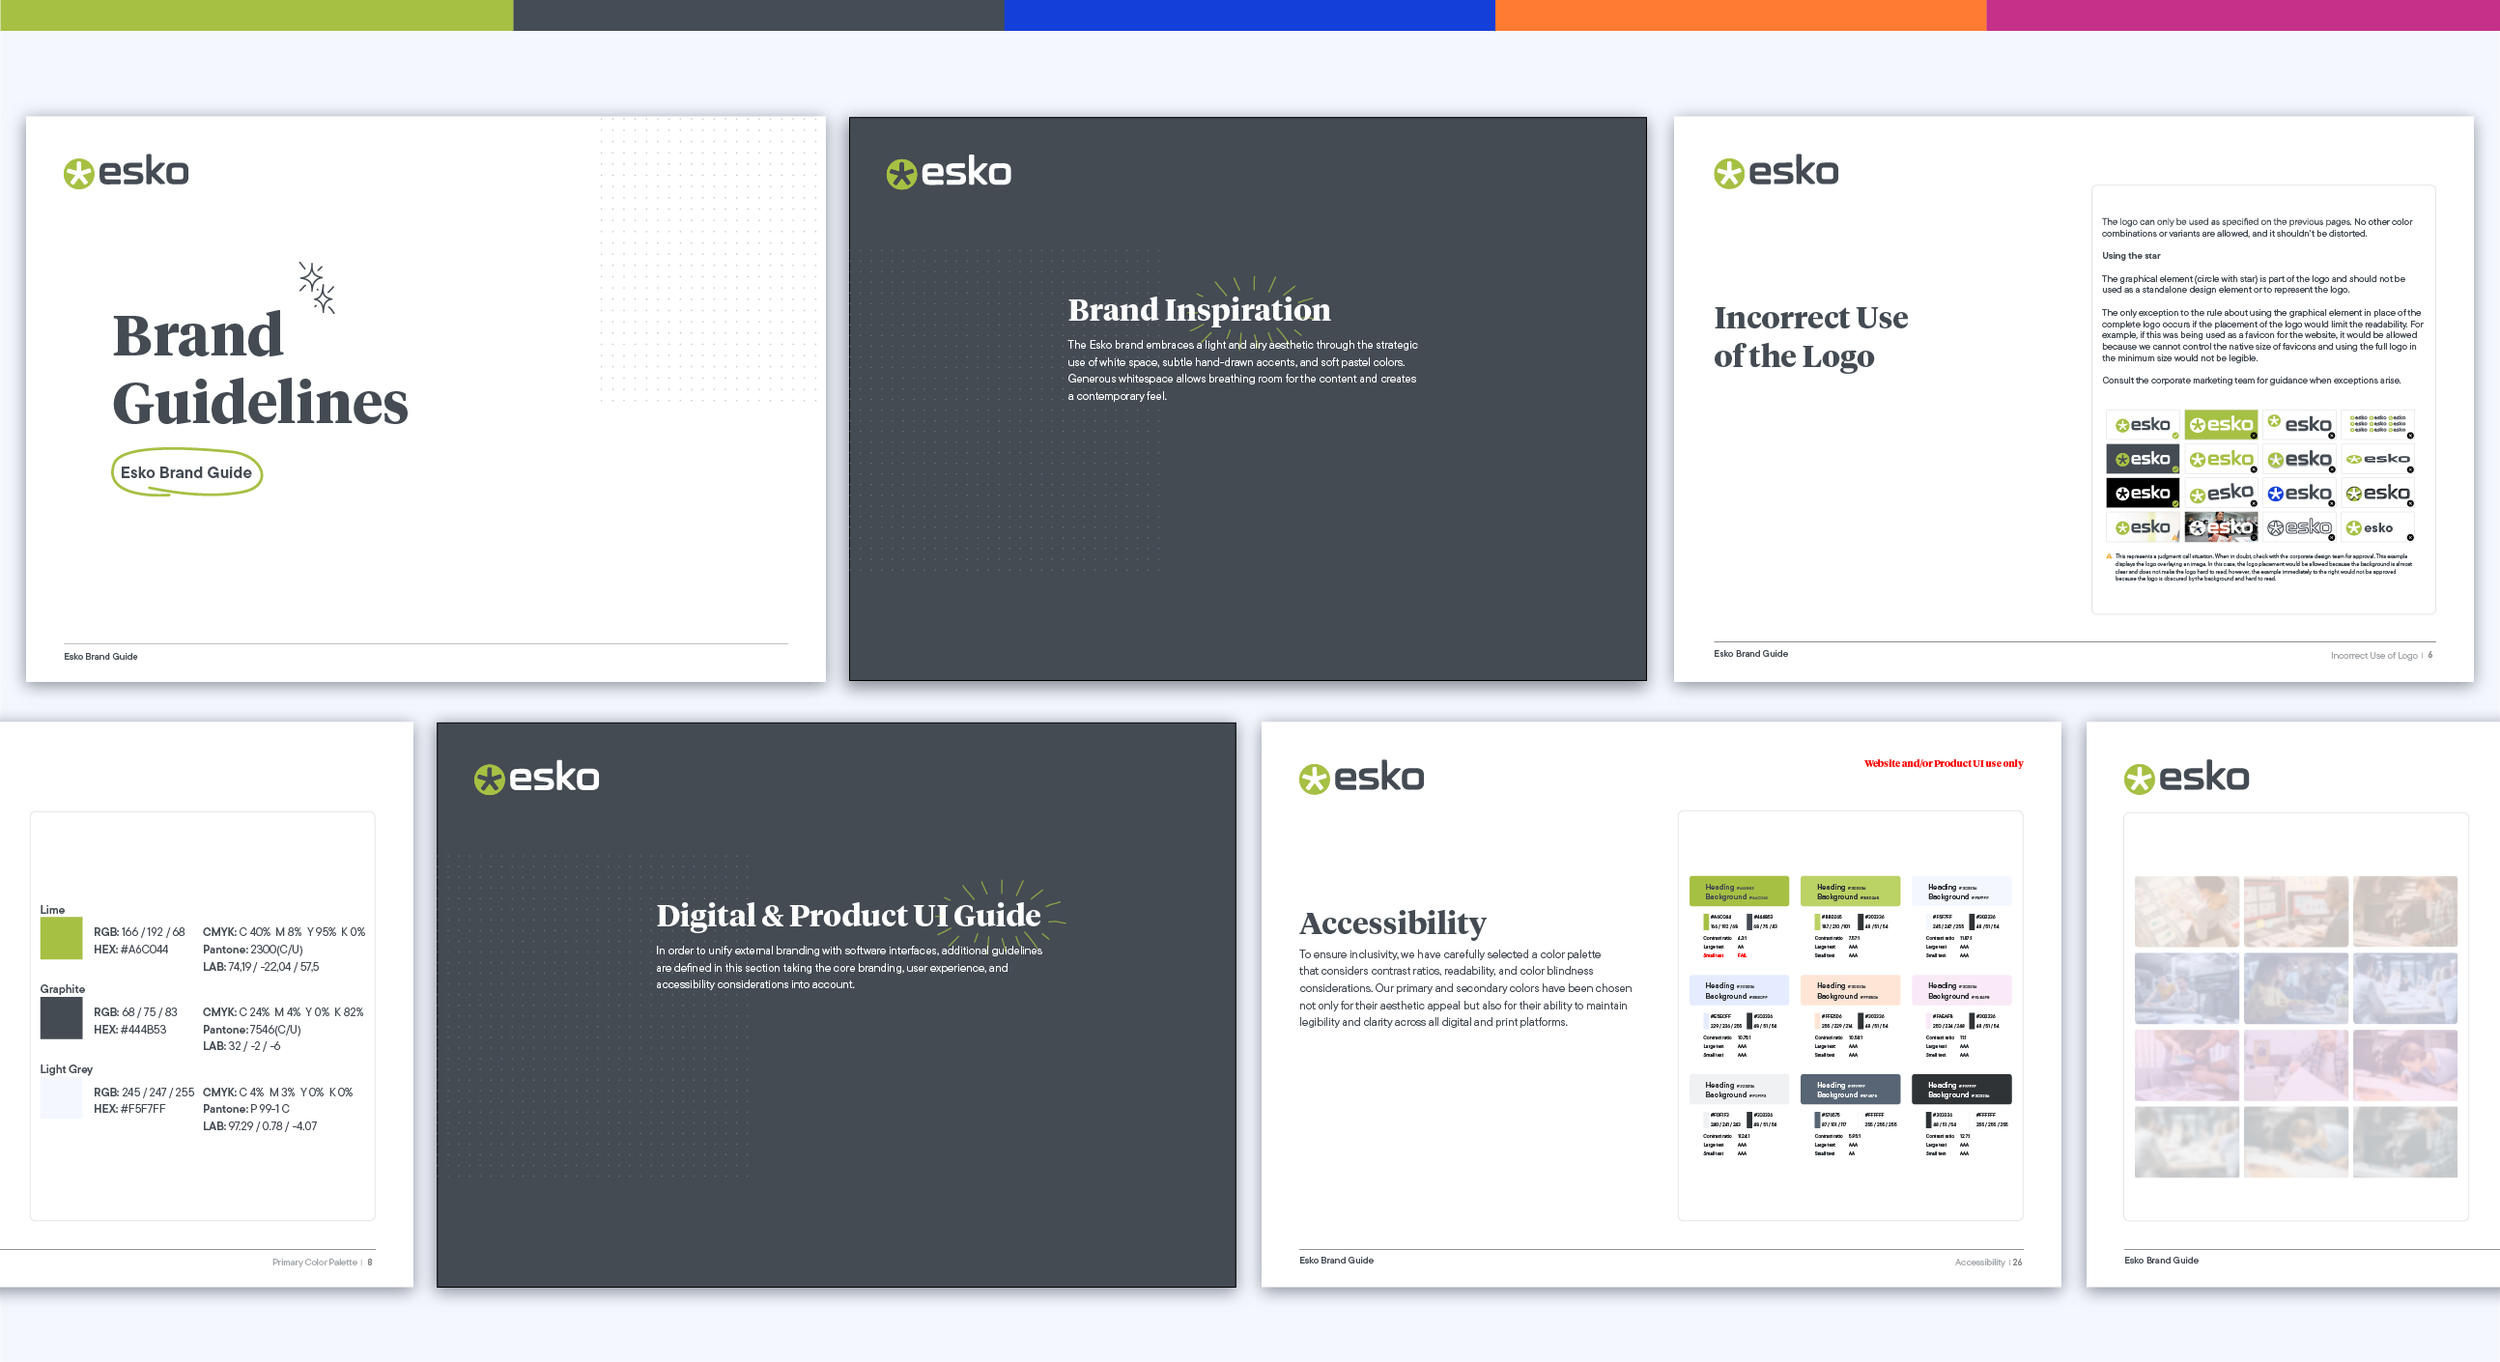Select the dark lime Heading/Background contrast card
Image resolution: width=2500 pixels, height=1362 pixels.
tap(1739, 891)
